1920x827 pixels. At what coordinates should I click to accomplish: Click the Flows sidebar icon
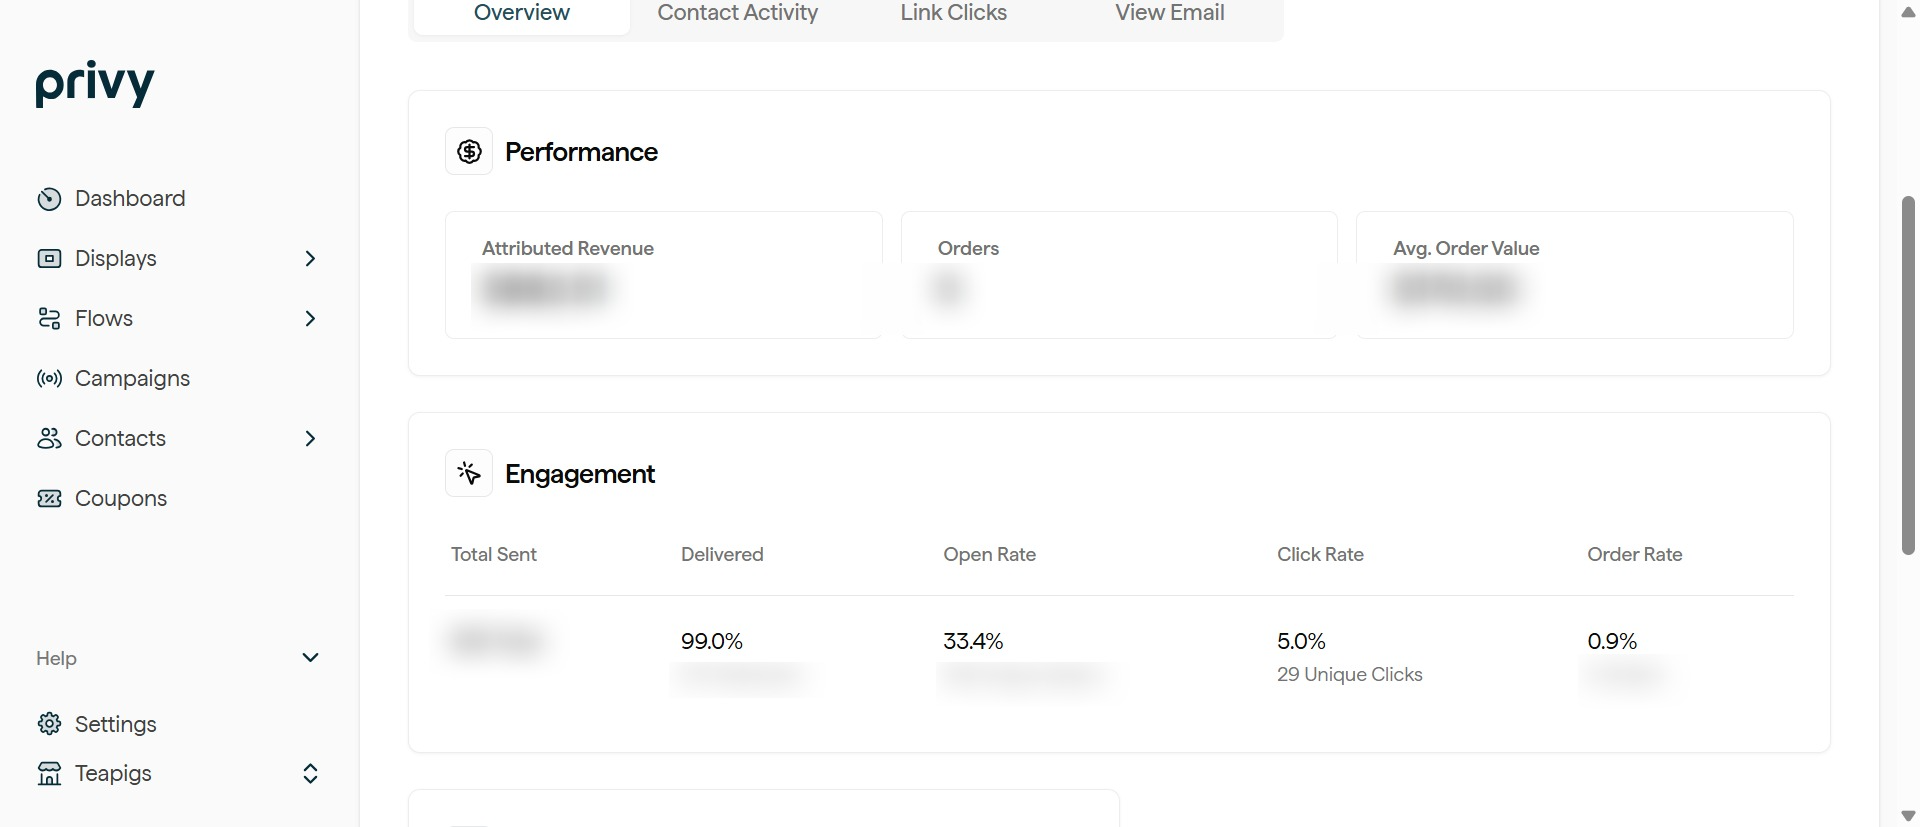49,319
